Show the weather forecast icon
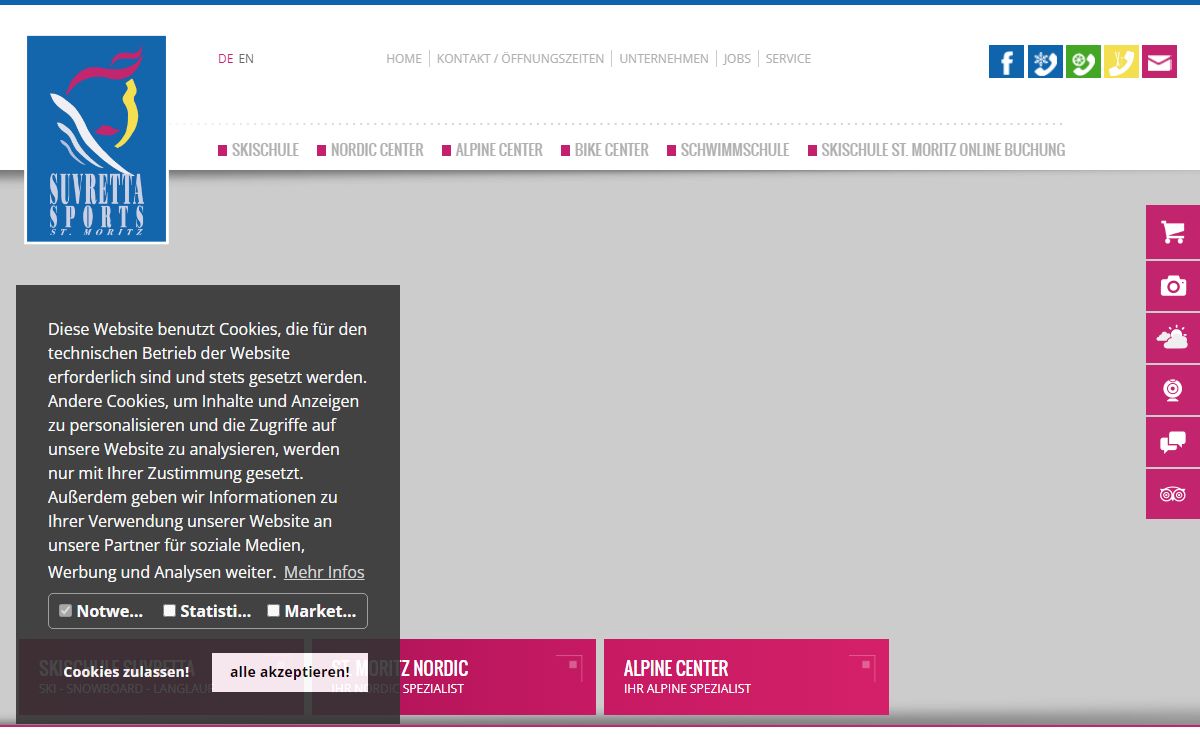 [x=1173, y=338]
